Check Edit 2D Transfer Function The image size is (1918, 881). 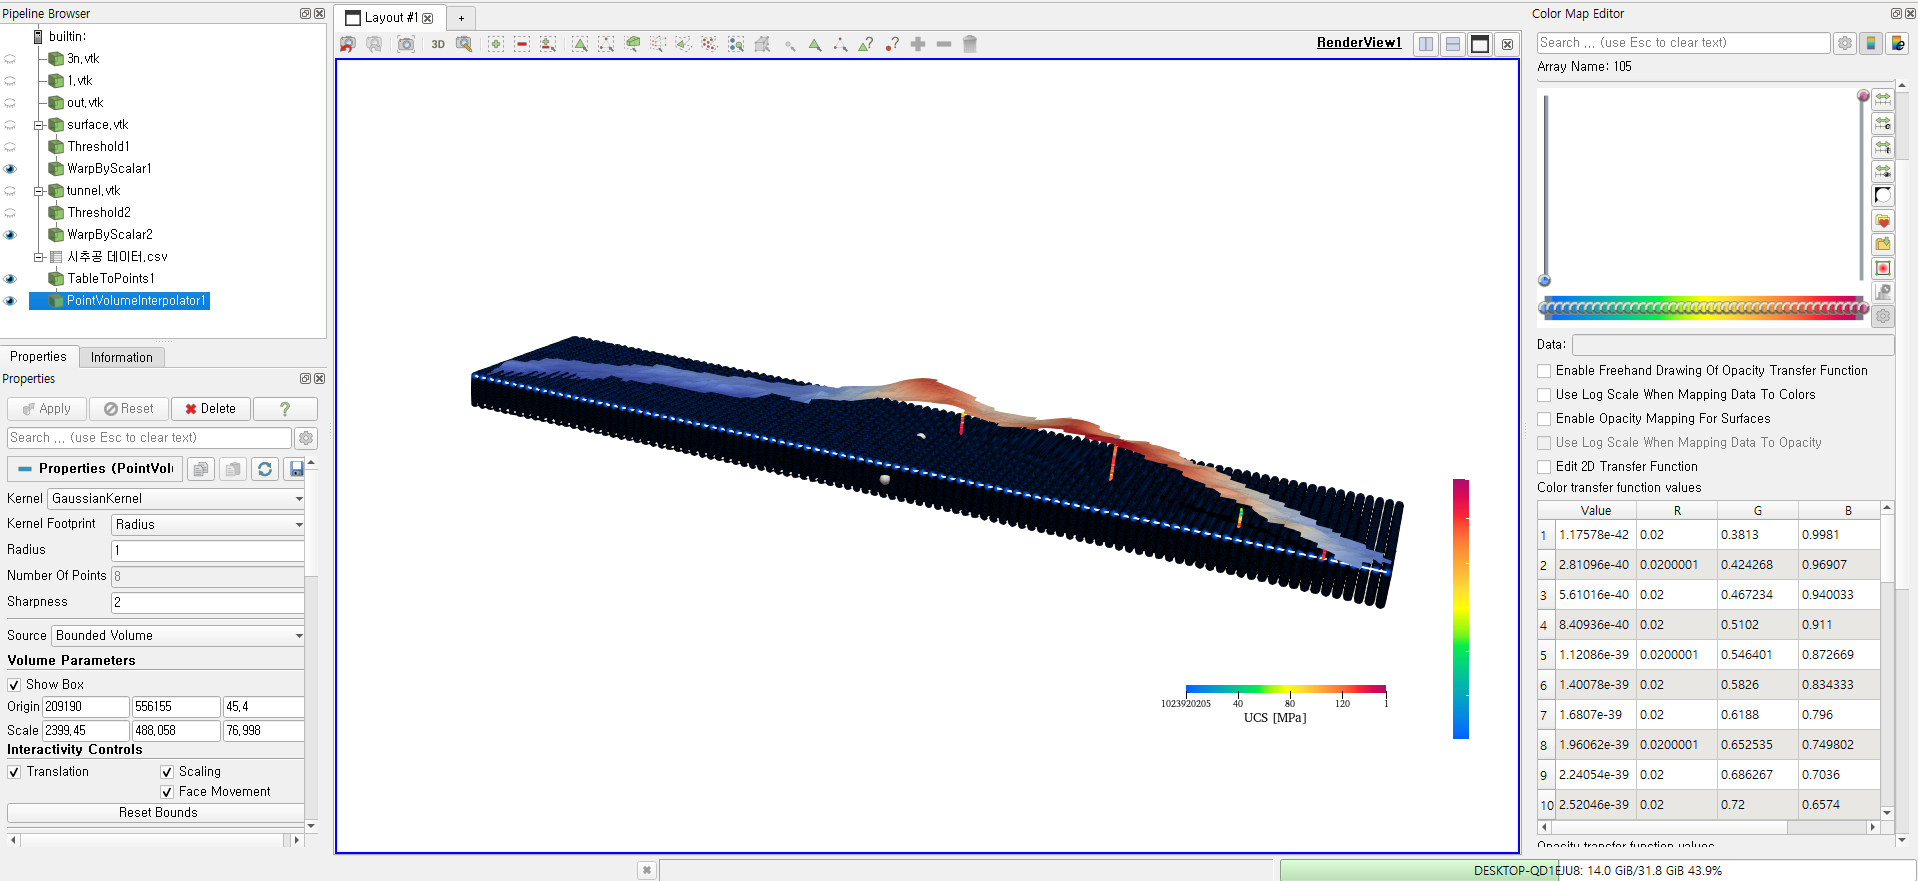[x=1544, y=467]
